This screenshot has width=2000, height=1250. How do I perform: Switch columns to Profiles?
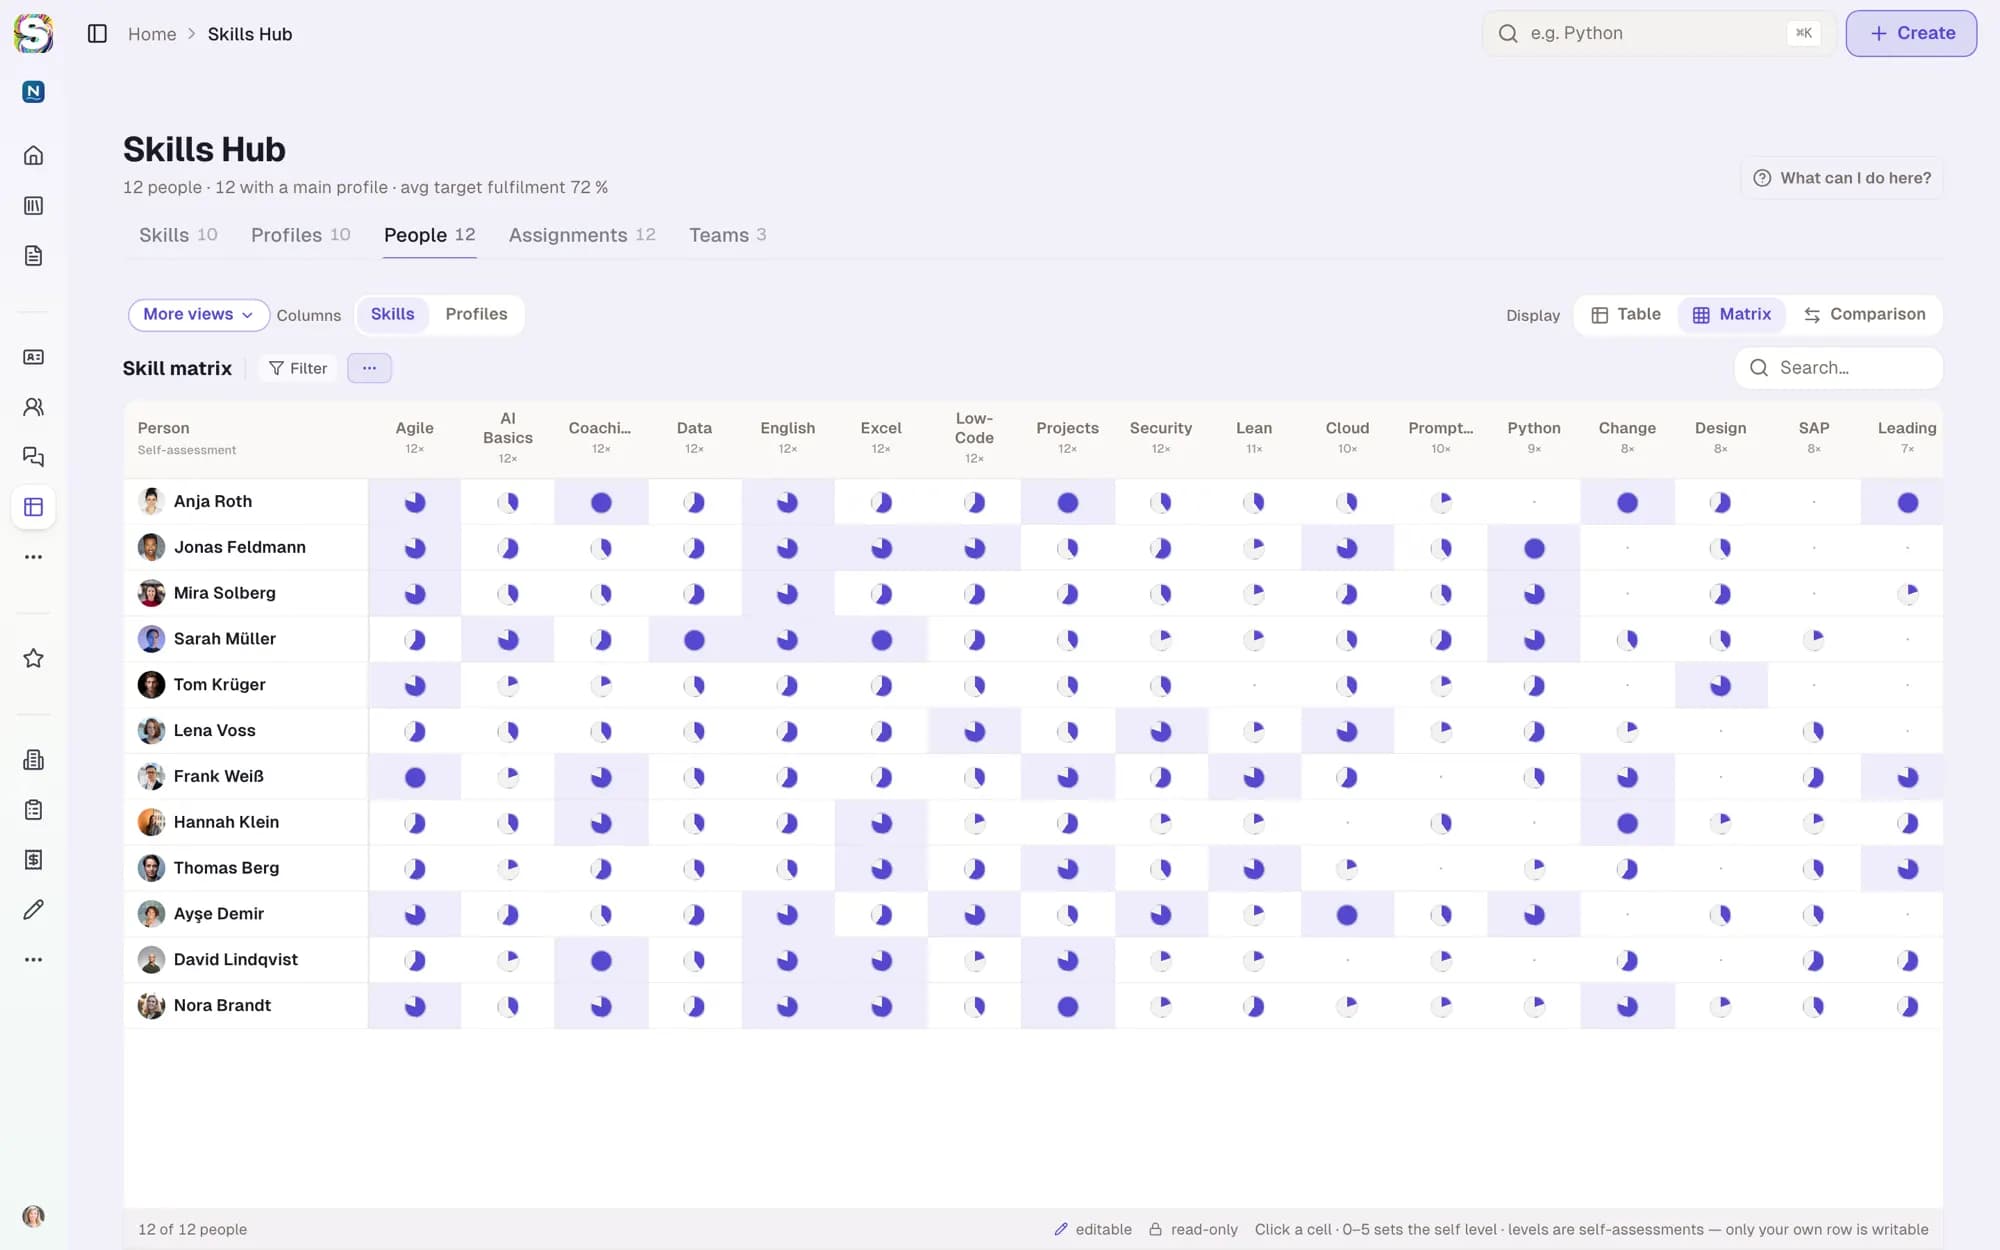pos(476,314)
